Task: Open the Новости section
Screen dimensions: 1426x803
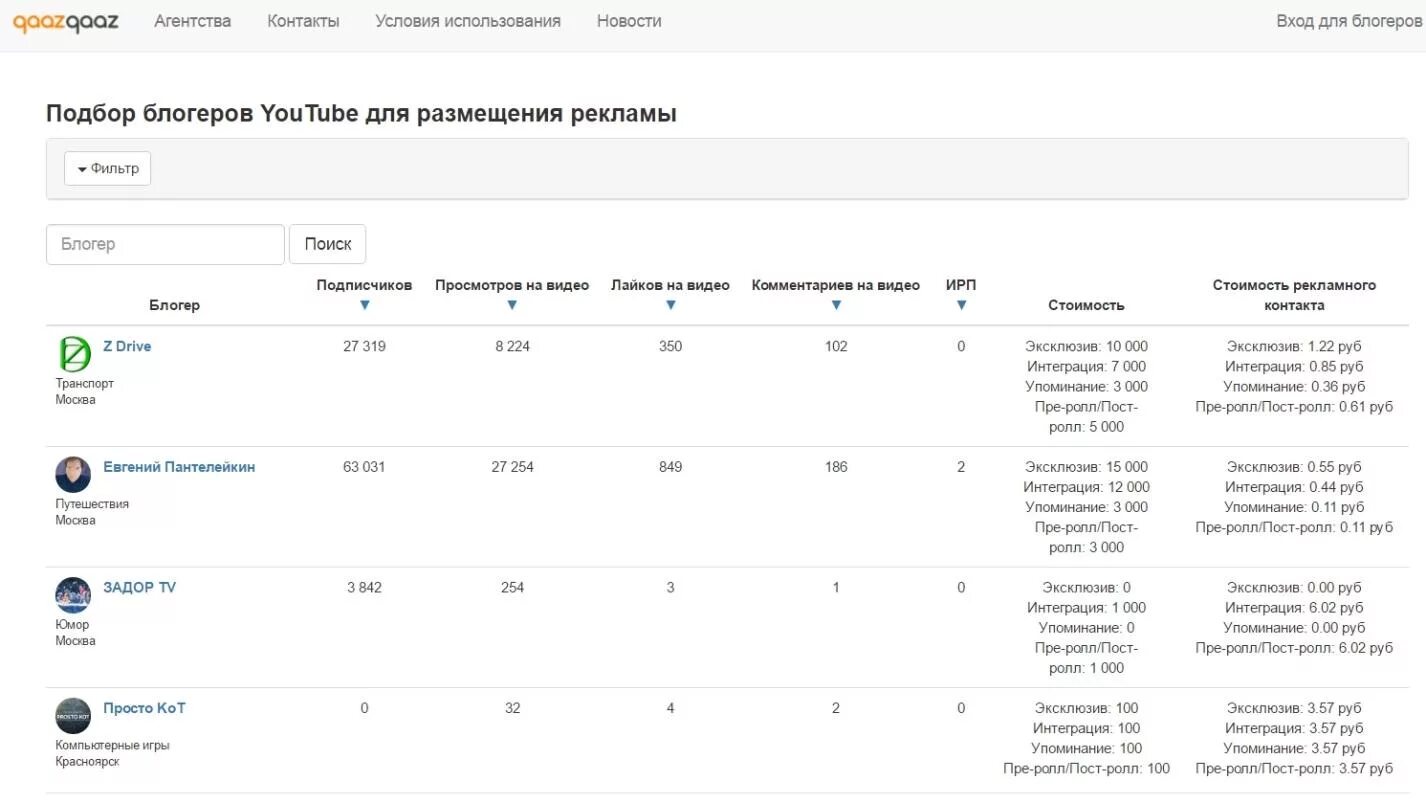Action: point(629,21)
